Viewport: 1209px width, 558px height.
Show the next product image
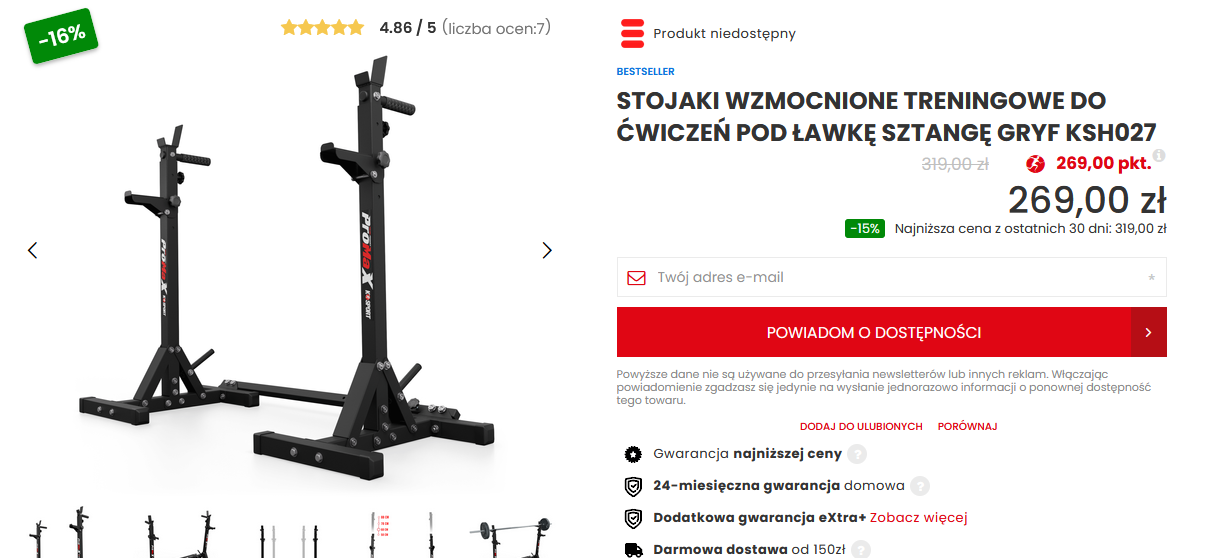[547, 250]
